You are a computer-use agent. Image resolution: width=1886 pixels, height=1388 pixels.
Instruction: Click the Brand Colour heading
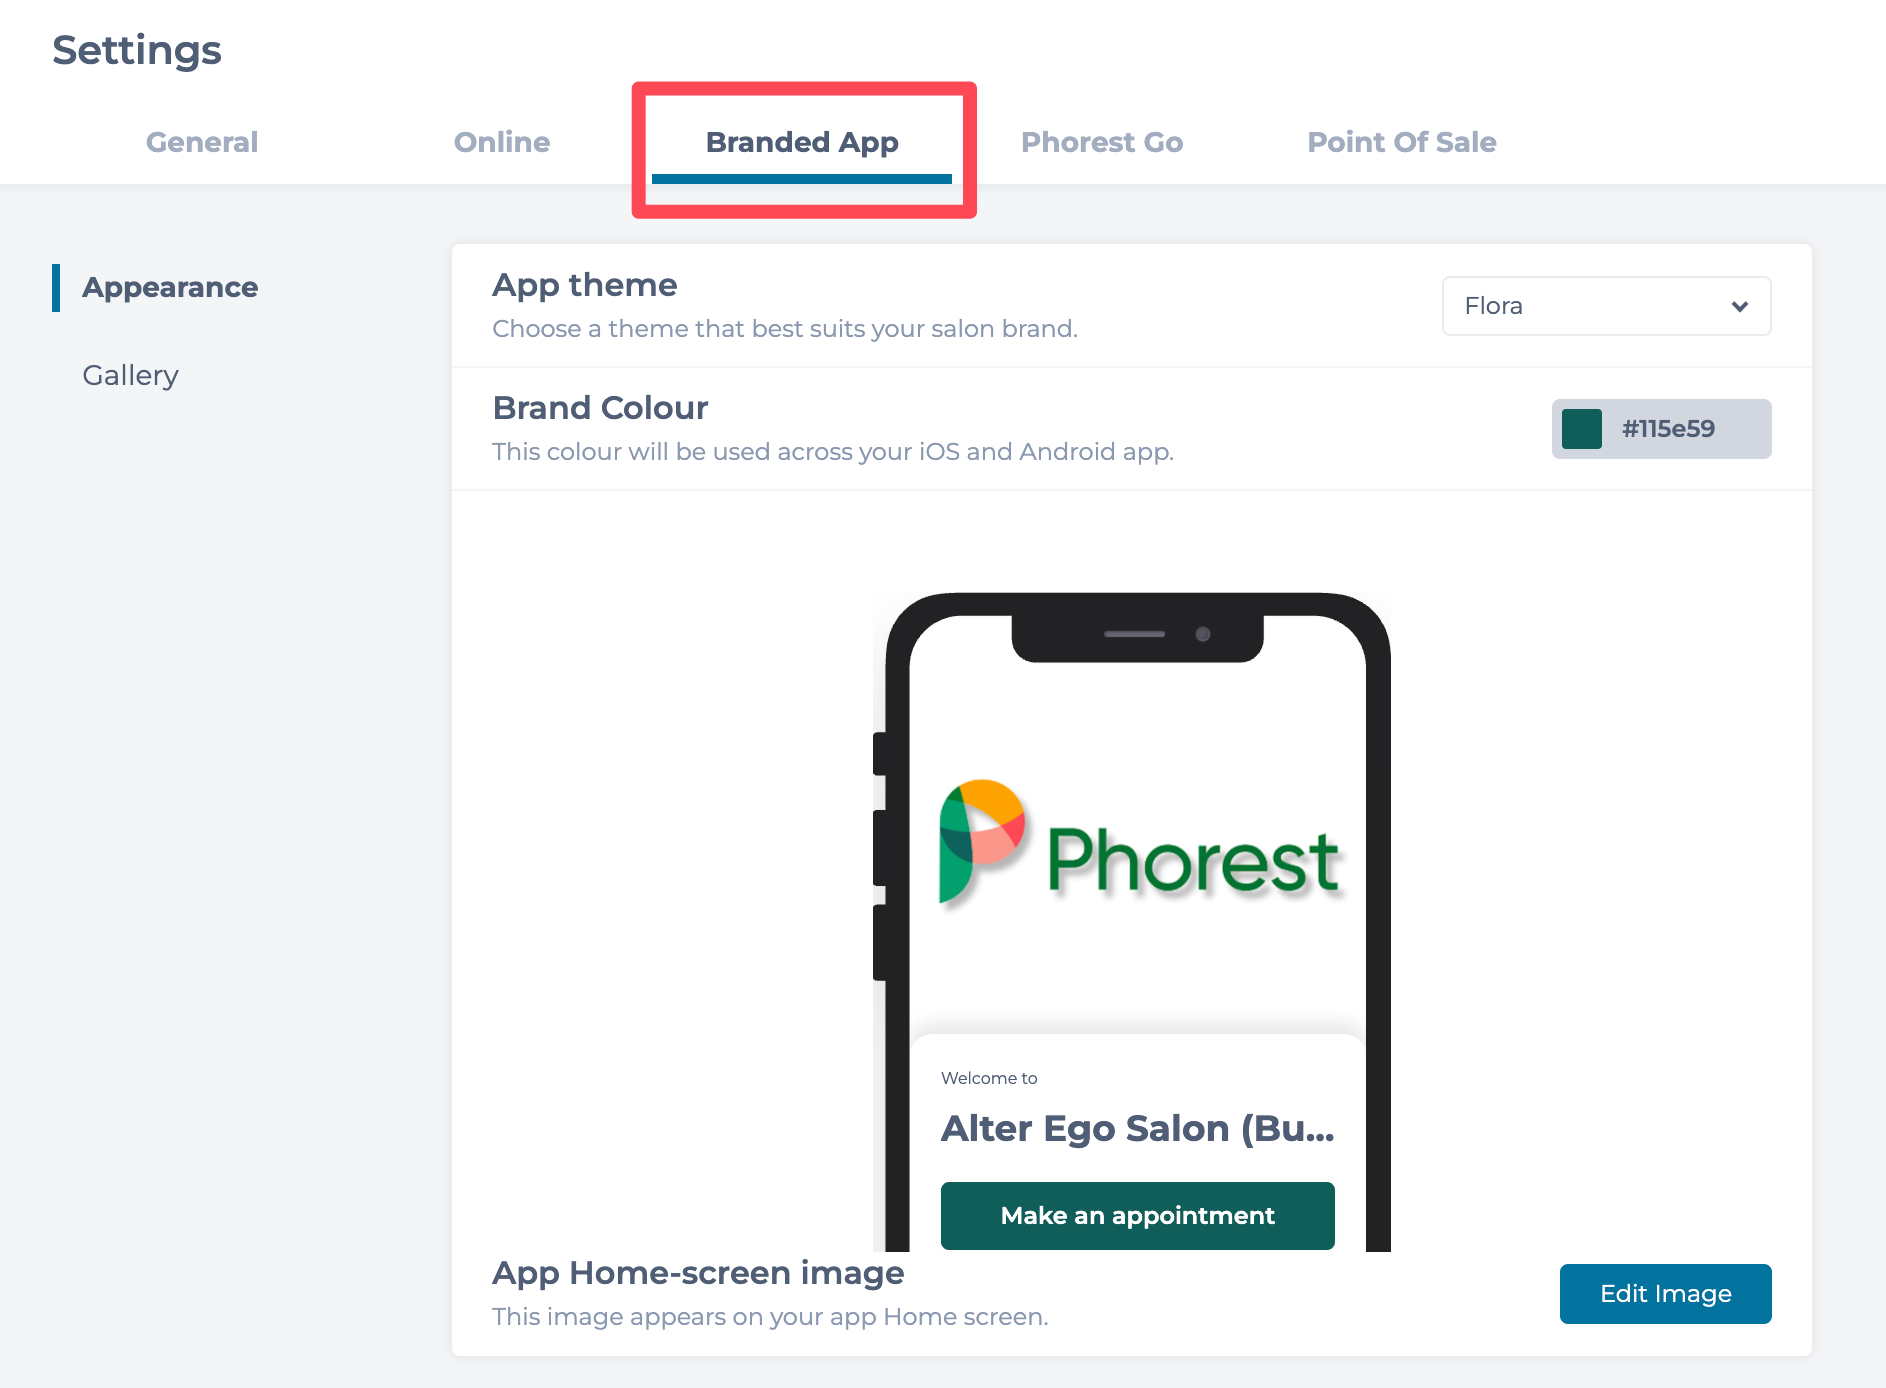point(600,408)
